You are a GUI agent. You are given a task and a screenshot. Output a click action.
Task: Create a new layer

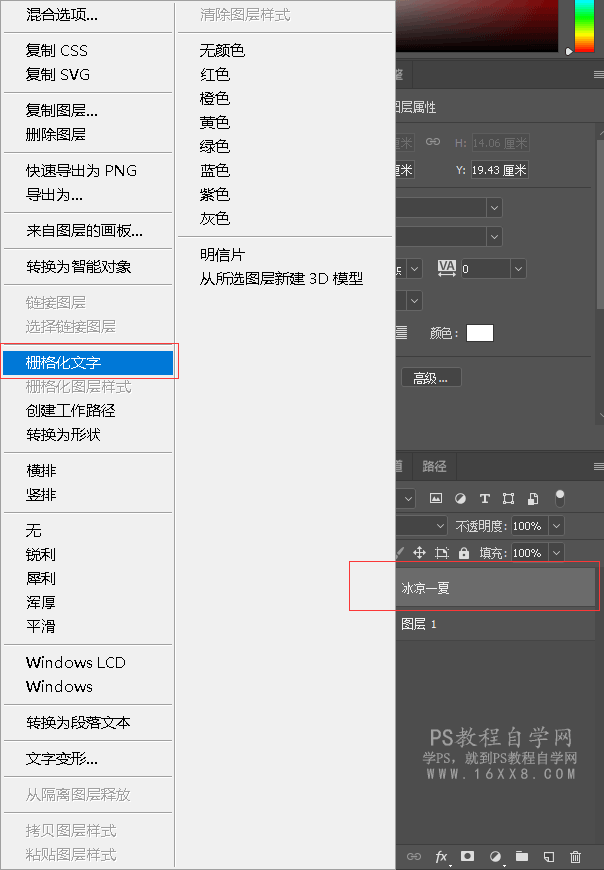pyautogui.click(x=549, y=856)
